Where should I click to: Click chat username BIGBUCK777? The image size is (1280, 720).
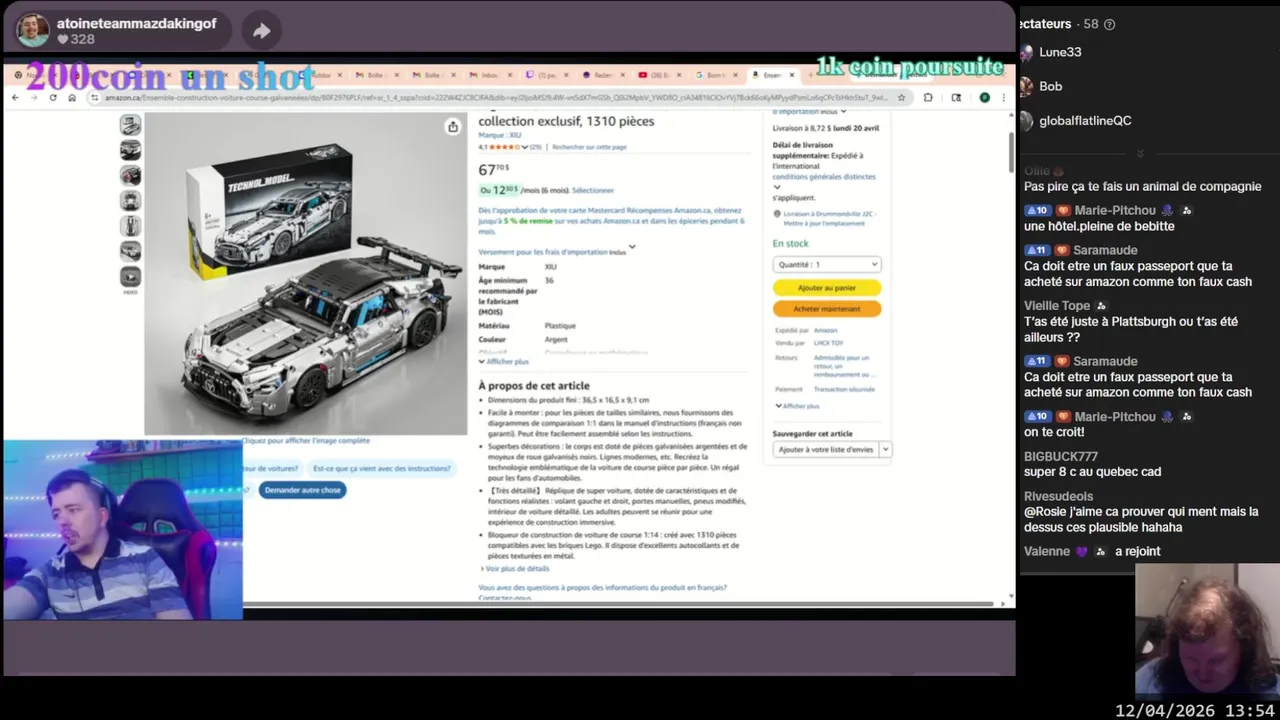[1061, 456]
